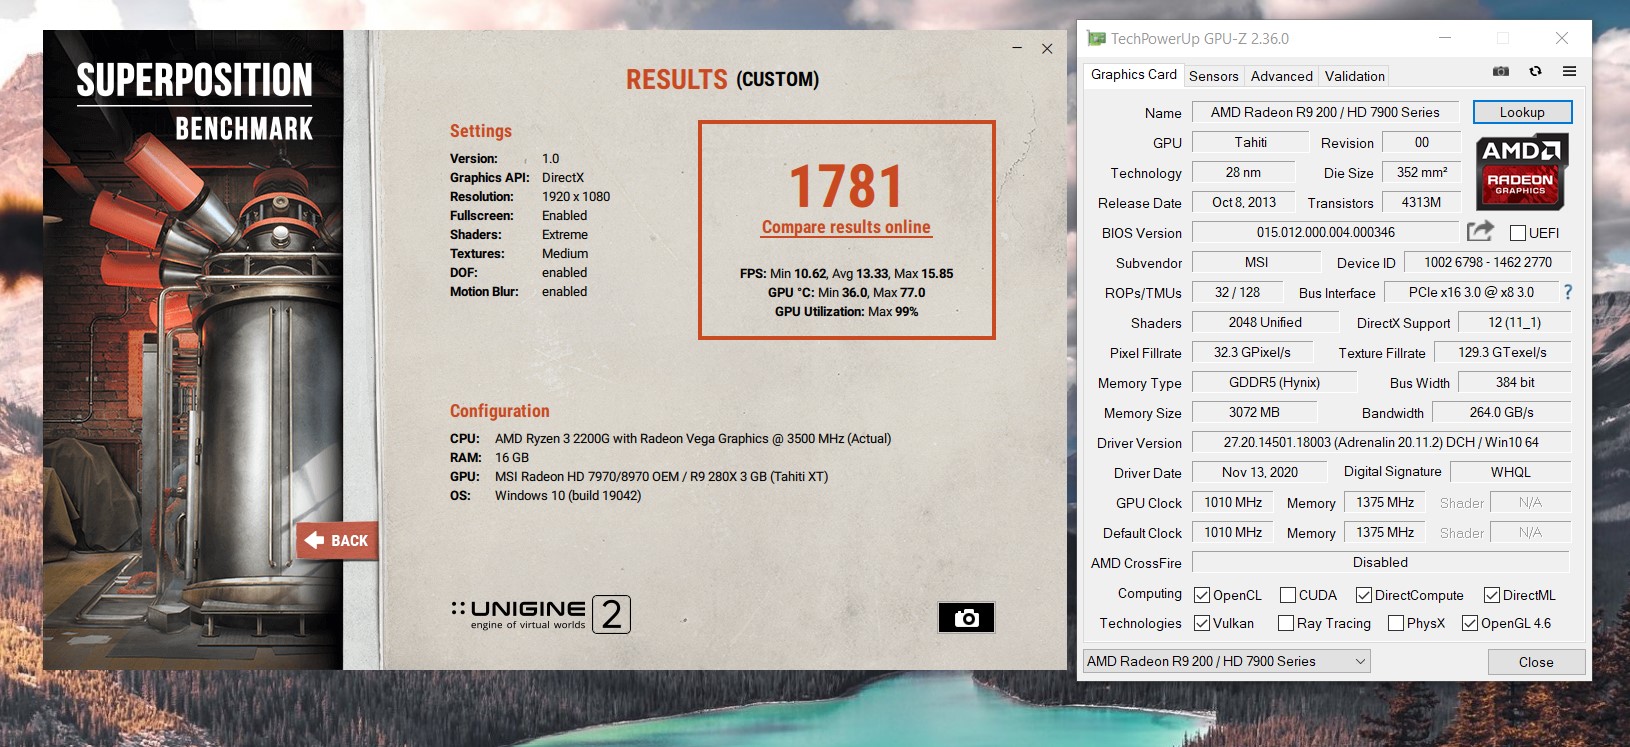Click the Technology 28 nm field
This screenshot has width=1630, height=747.
coord(1243,172)
